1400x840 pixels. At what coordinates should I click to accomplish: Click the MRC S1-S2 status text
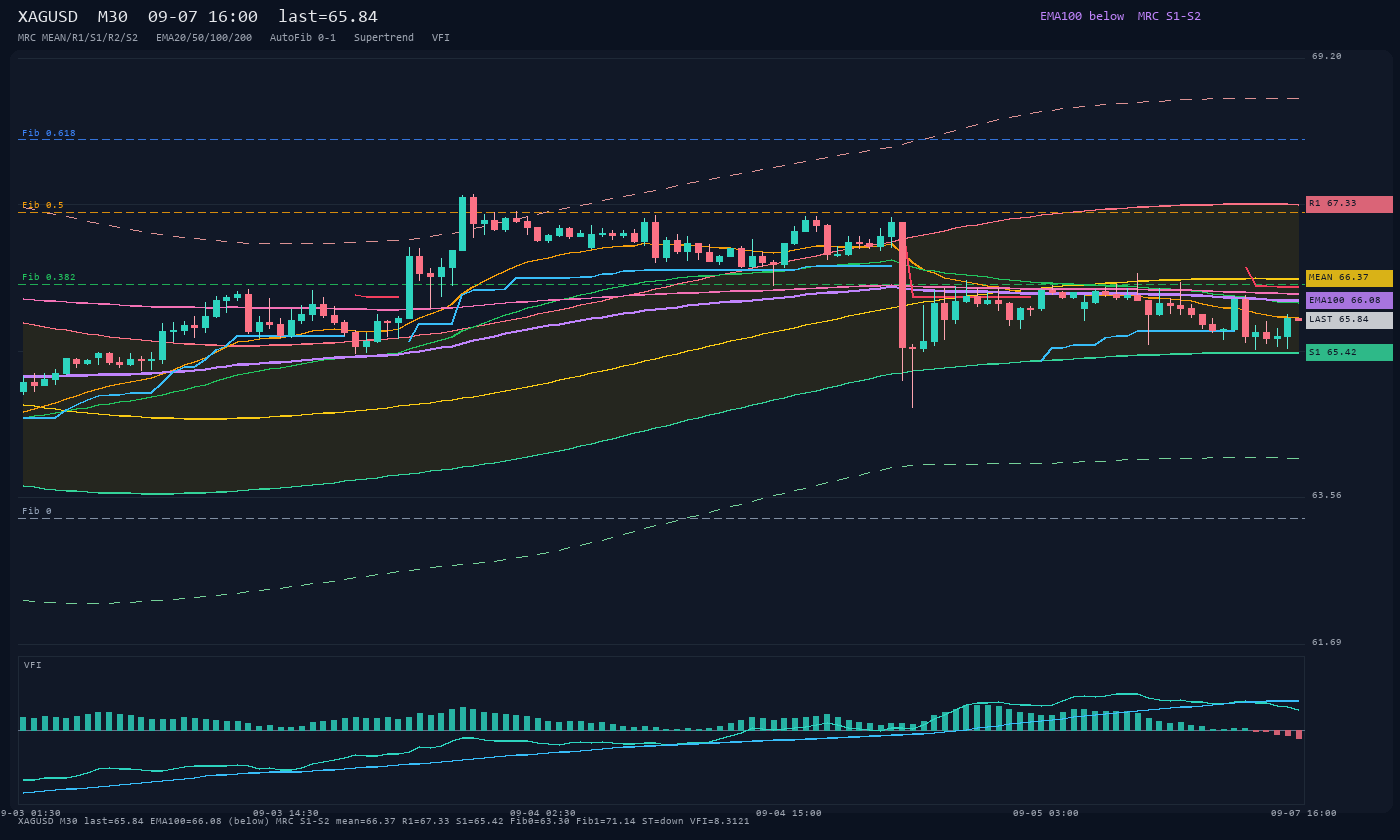(1169, 16)
